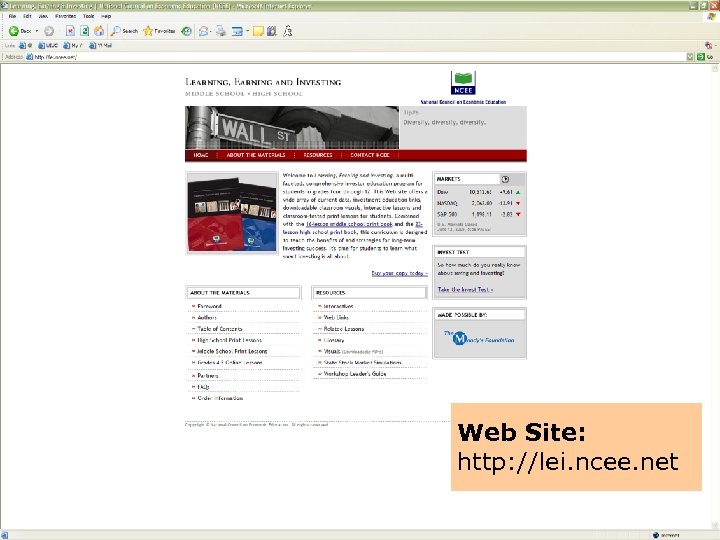Open the Web Links link
This screenshot has width=720, height=540.
click(x=336, y=318)
